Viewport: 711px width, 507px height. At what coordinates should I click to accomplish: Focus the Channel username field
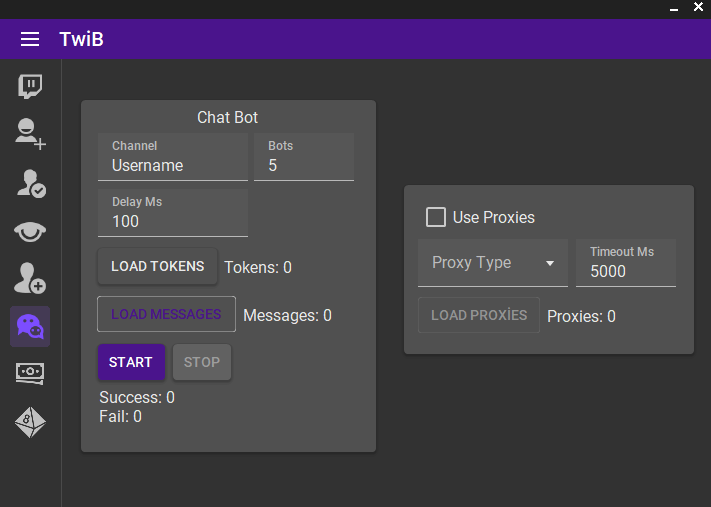[x=173, y=157]
